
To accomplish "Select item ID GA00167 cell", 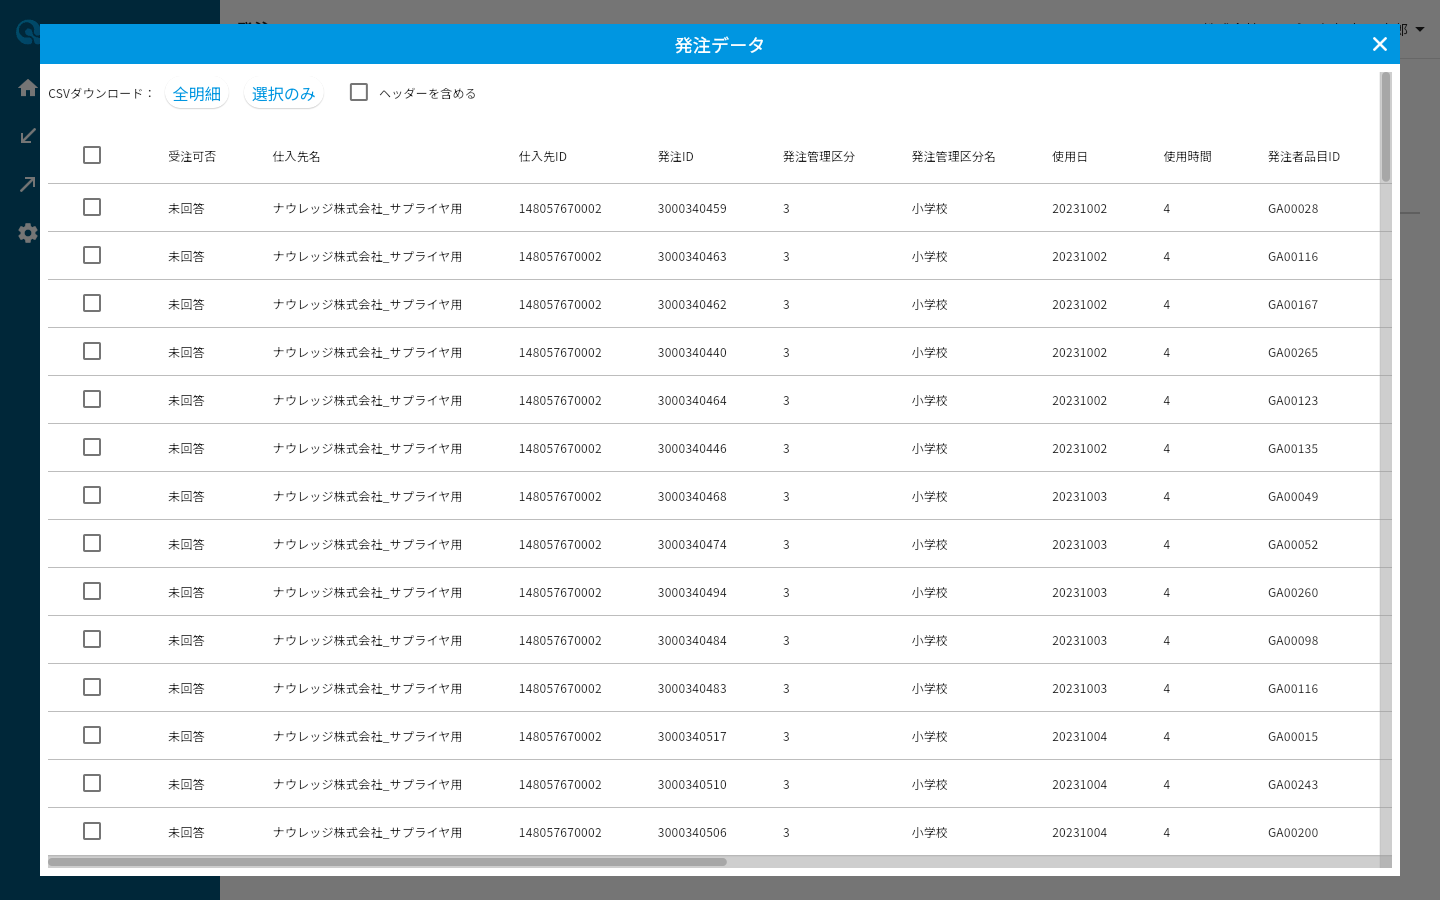I will pyautogui.click(x=1293, y=305).
